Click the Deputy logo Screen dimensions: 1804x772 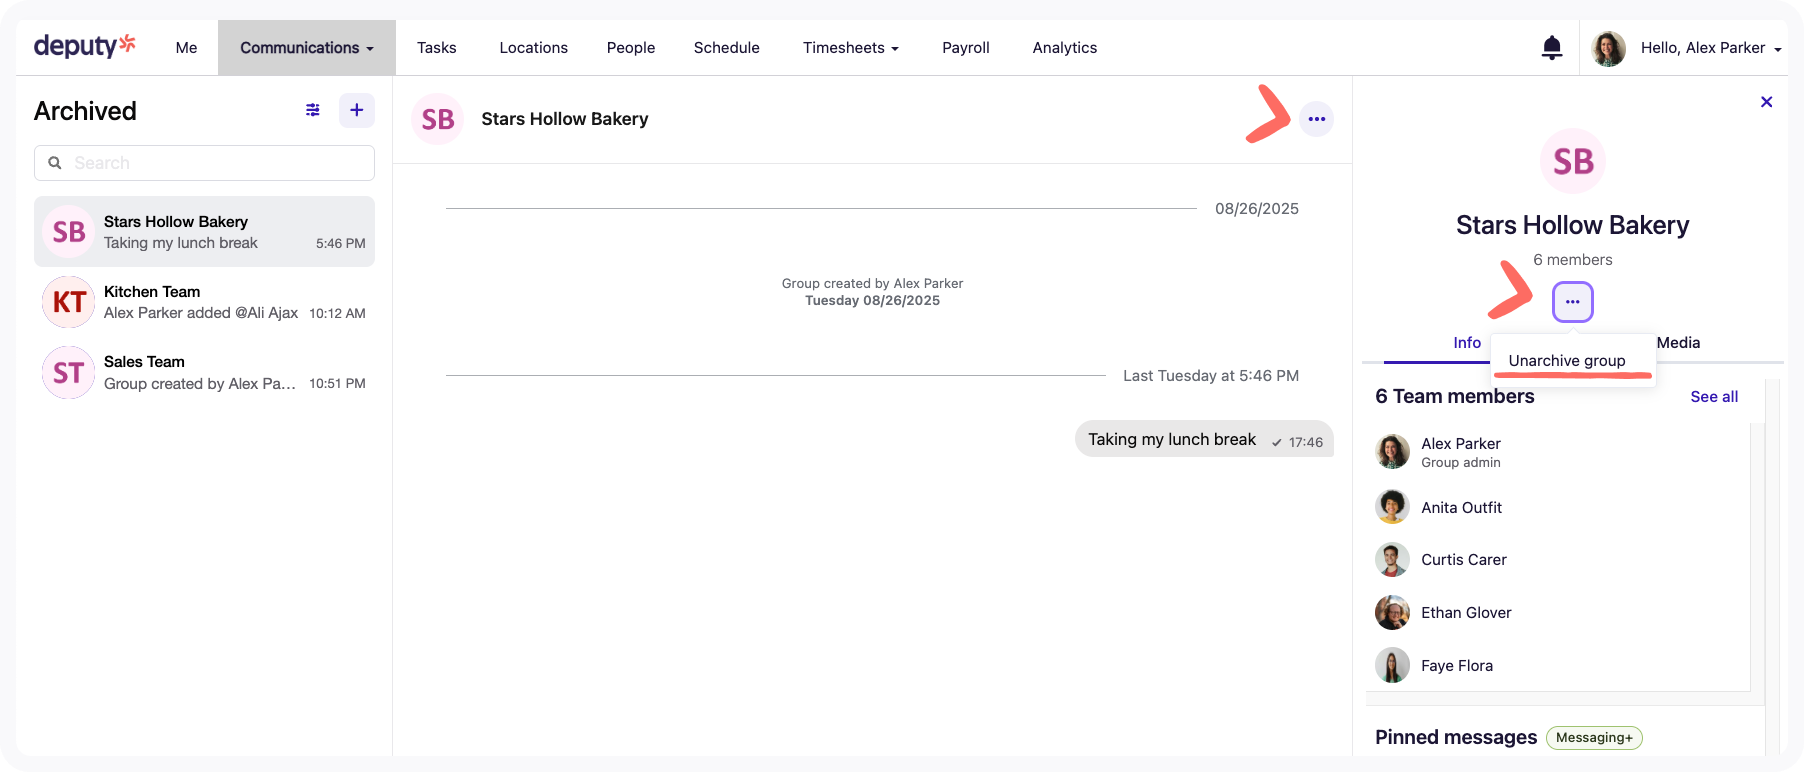pyautogui.click(x=84, y=46)
